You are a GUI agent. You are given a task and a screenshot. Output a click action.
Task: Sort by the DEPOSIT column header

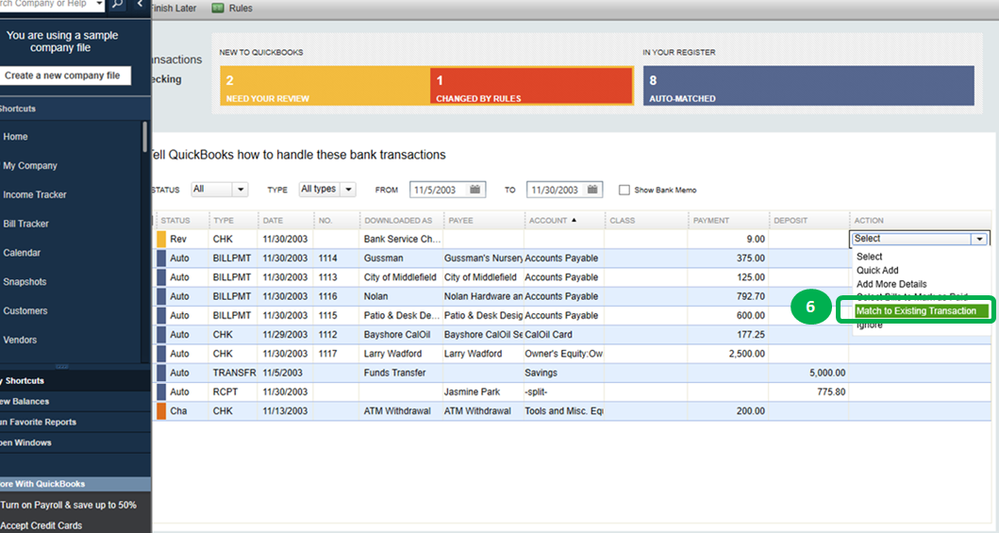tap(790, 220)
